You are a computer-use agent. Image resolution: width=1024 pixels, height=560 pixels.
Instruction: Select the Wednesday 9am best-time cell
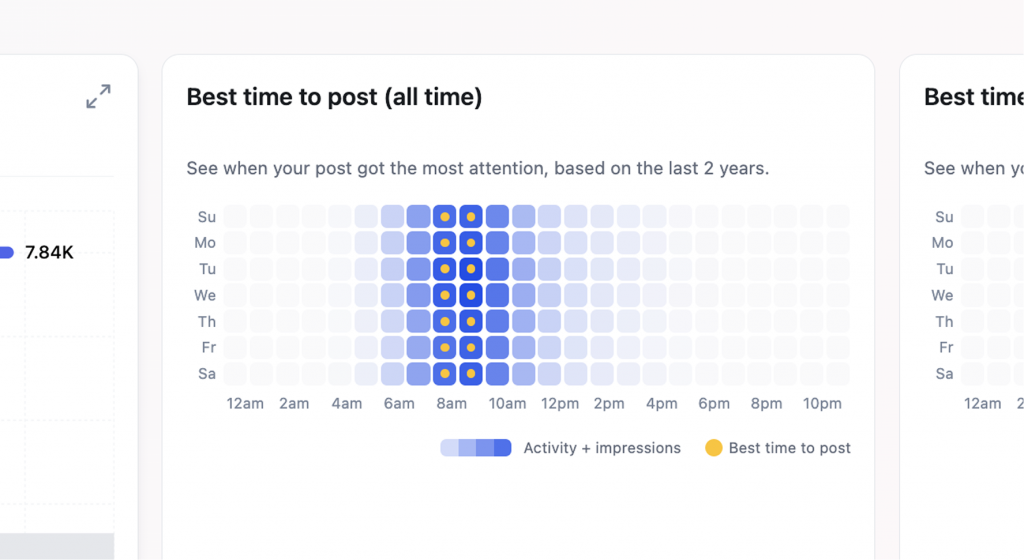[471, 295]
